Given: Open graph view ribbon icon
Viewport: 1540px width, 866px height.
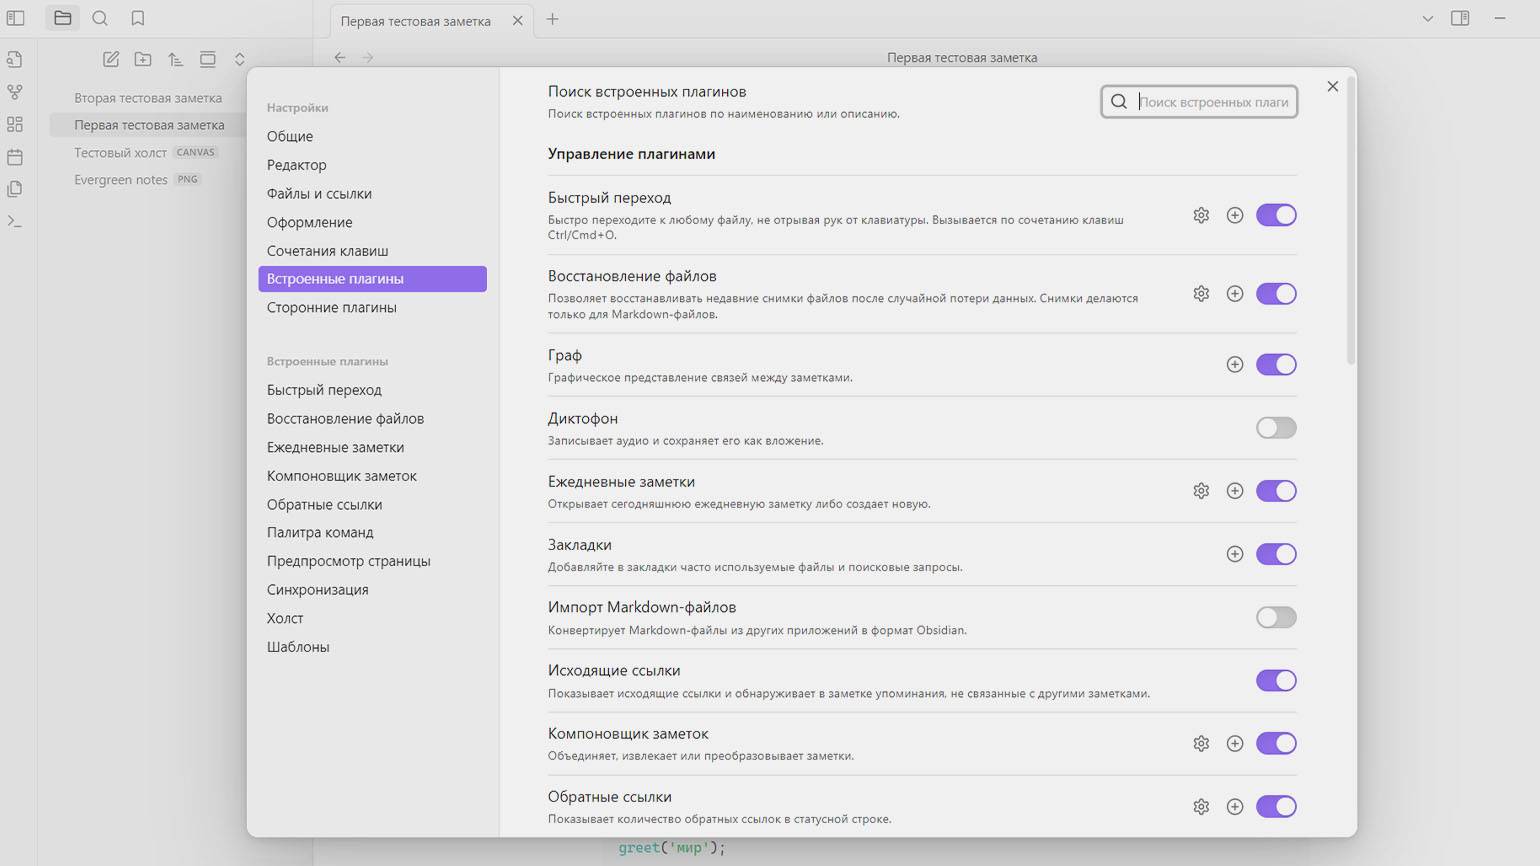Looking at the screenshot, I should pos(15,92).
